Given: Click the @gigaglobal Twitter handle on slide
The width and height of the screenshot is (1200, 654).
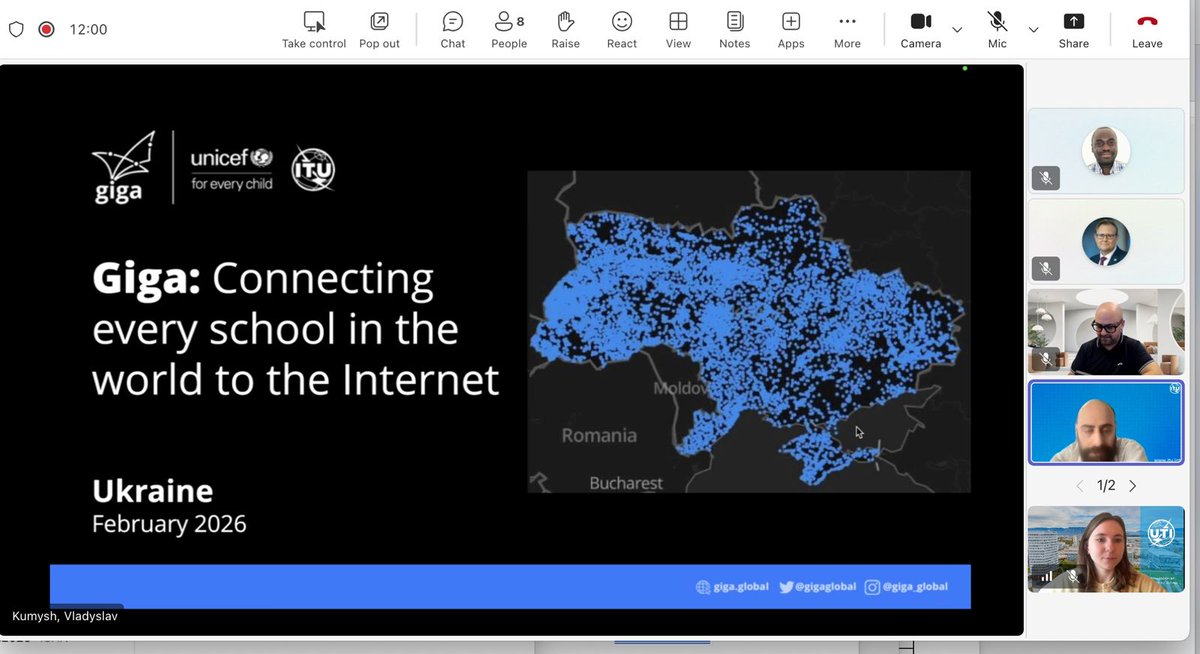Looking at the screenshot, I should coord(818,587).
